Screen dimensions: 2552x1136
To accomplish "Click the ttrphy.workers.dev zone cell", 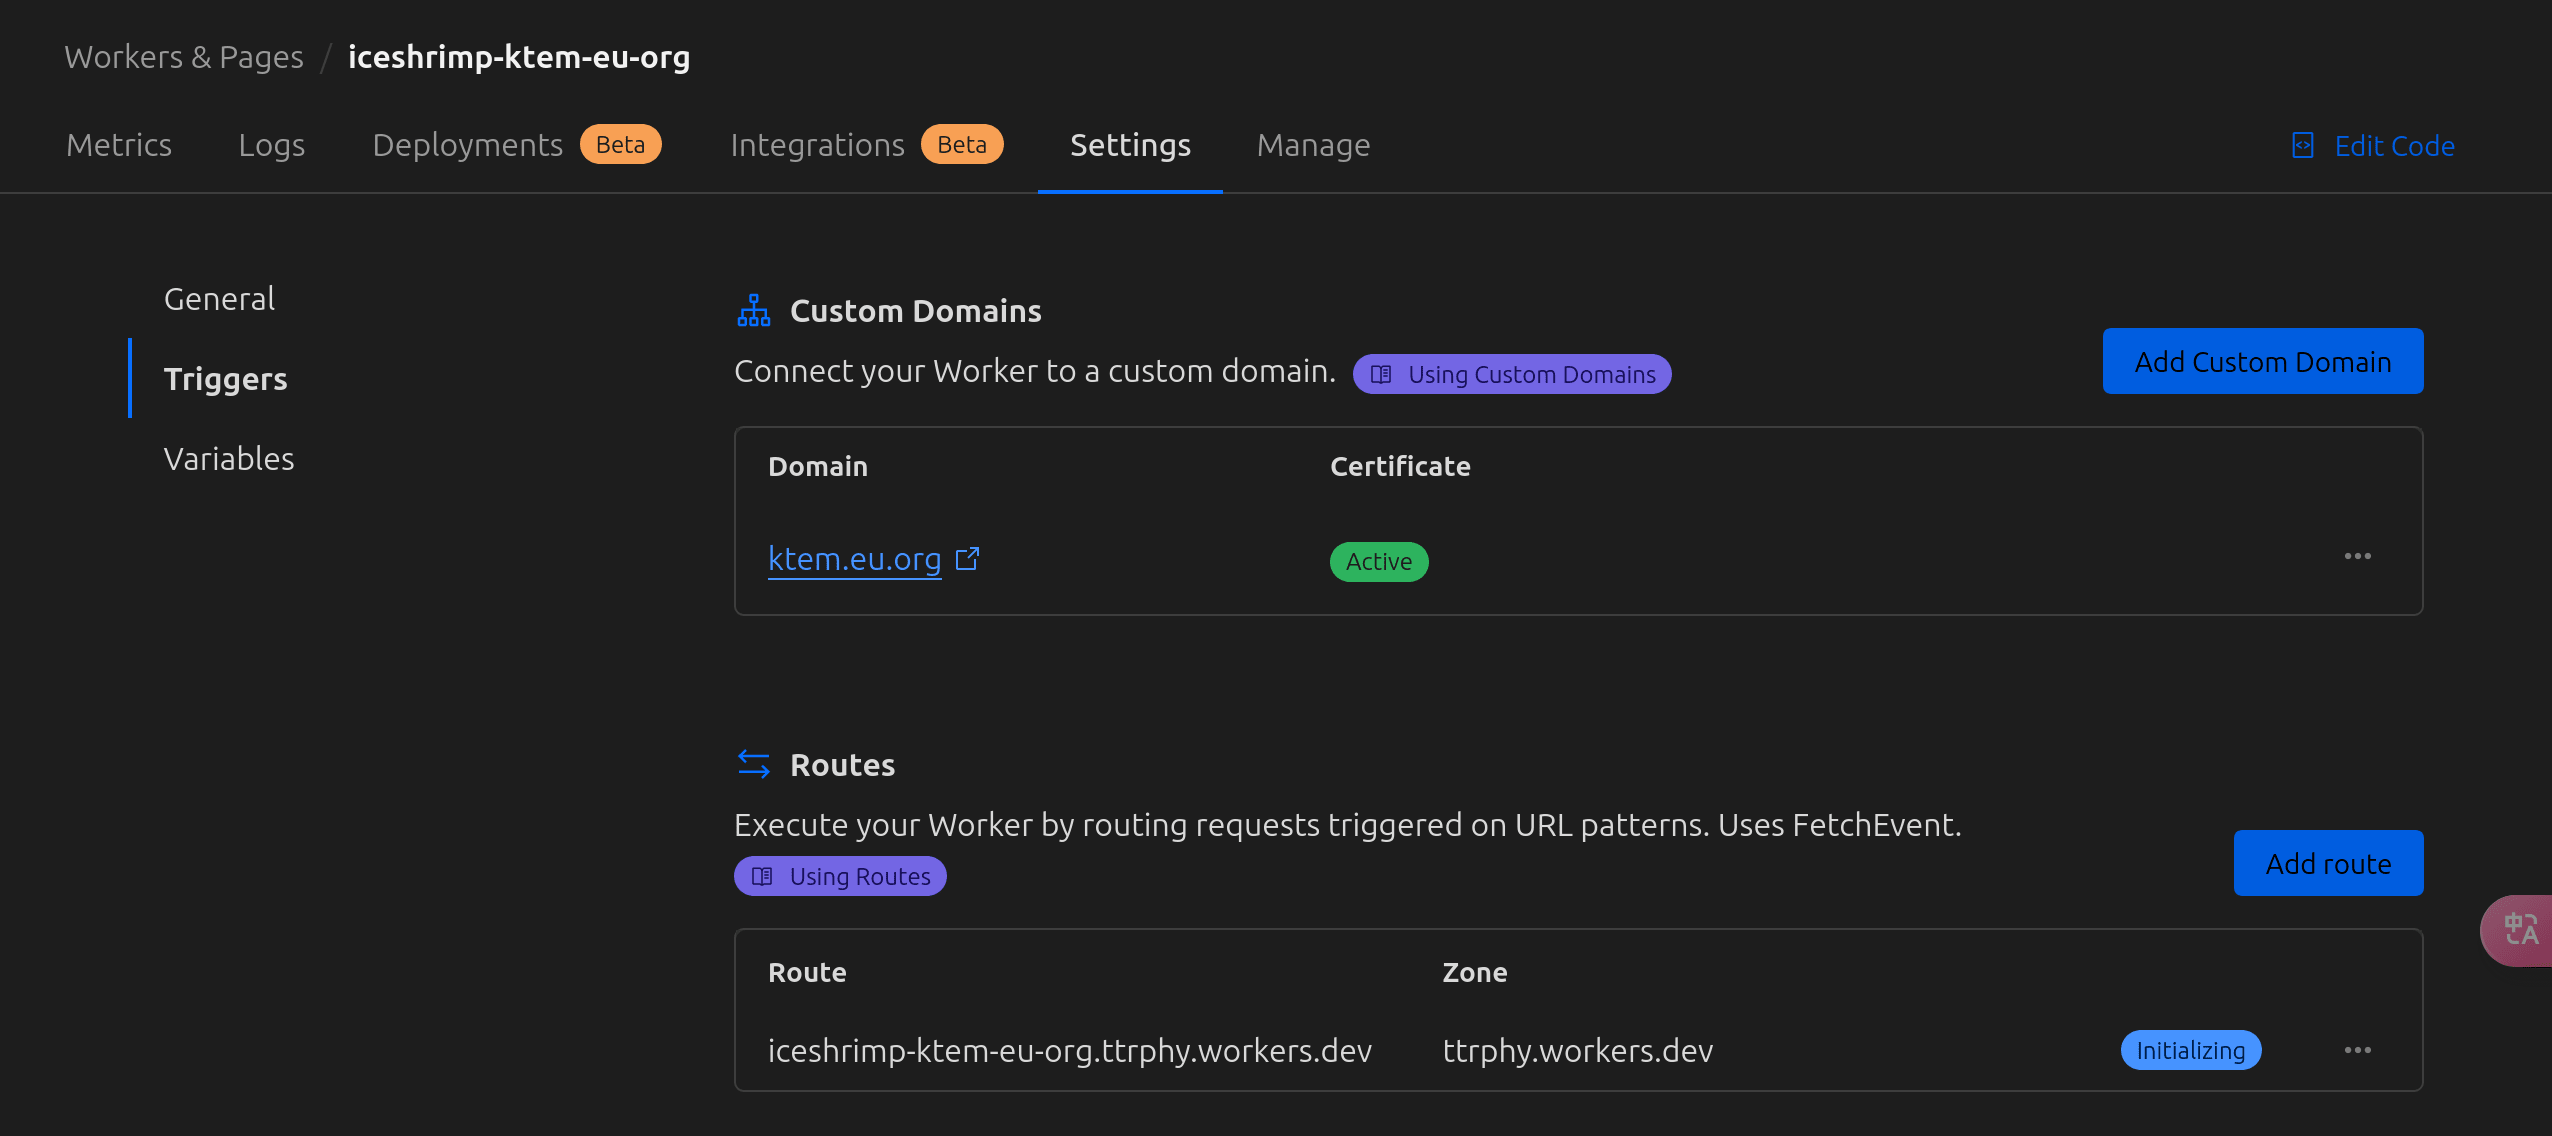I will coord(1578,1050).
